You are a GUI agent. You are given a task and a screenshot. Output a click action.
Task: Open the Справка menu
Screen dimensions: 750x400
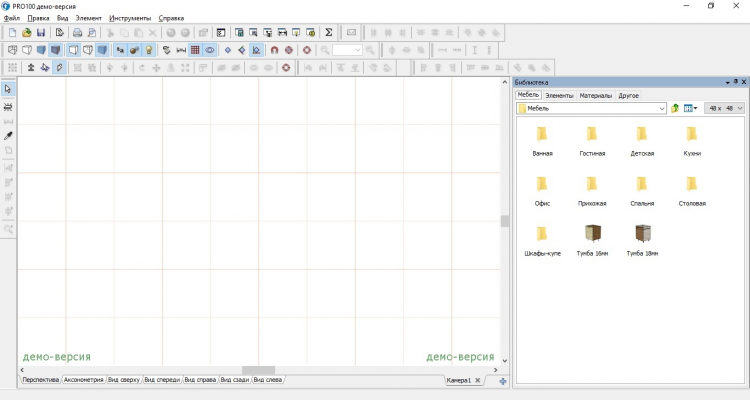171,18
